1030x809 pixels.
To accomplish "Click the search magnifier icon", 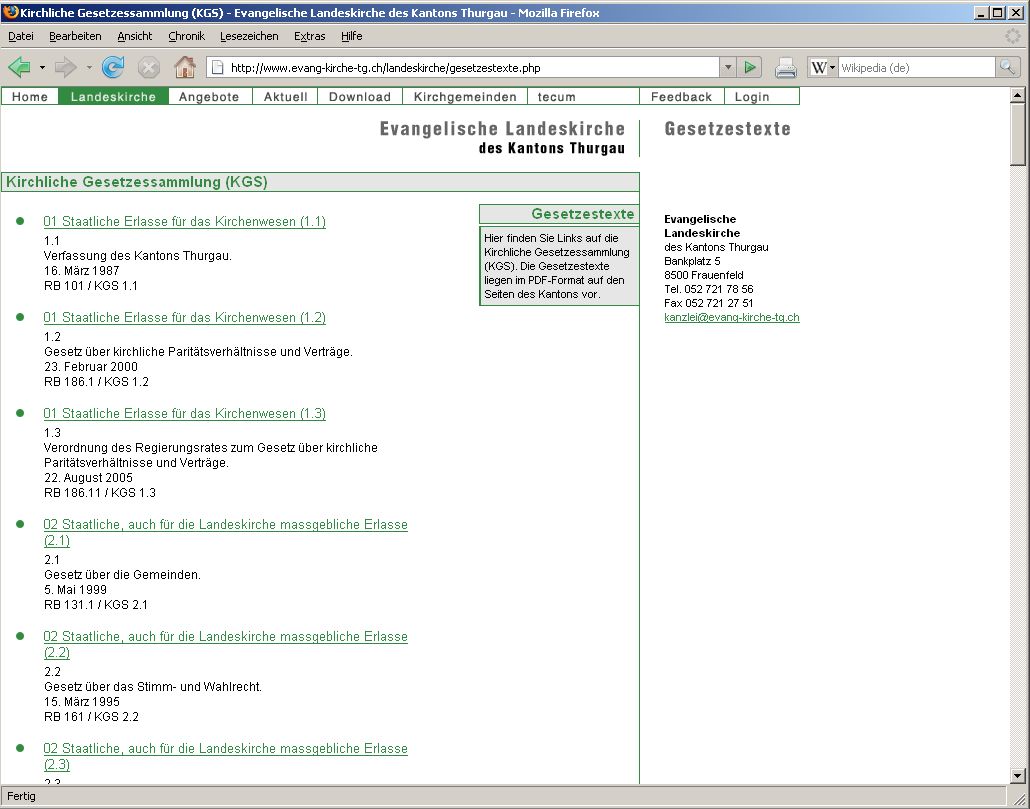I will (1007, 67).
